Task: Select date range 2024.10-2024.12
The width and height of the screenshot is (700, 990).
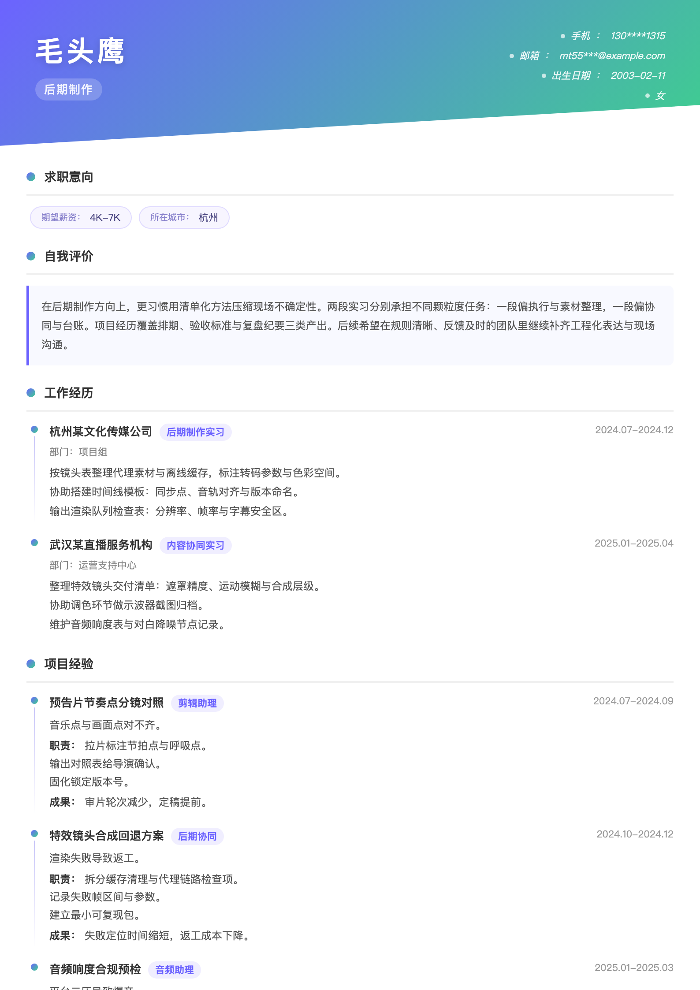Action: pyautogui.click(x=635, y=834)
